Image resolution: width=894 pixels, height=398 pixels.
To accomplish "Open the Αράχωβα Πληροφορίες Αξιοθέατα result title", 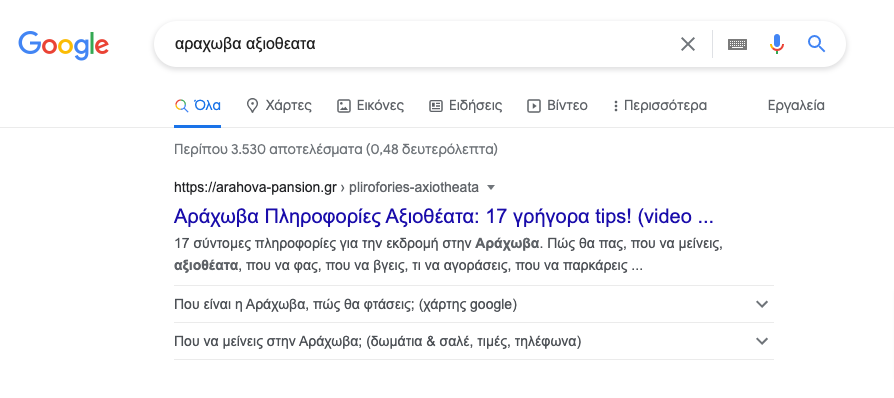I will pos(444,217).
